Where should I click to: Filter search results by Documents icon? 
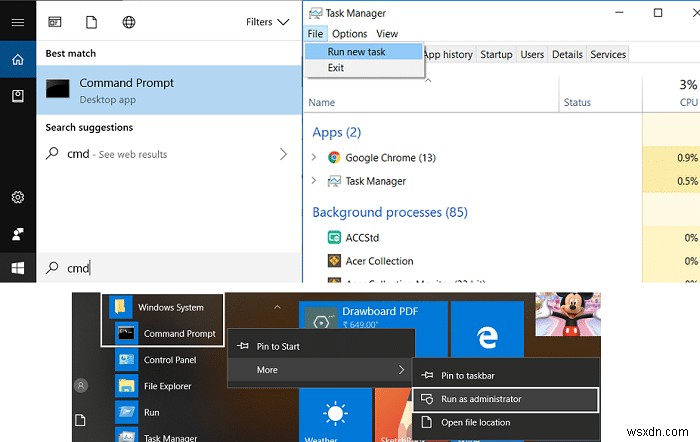click(92, 22)
